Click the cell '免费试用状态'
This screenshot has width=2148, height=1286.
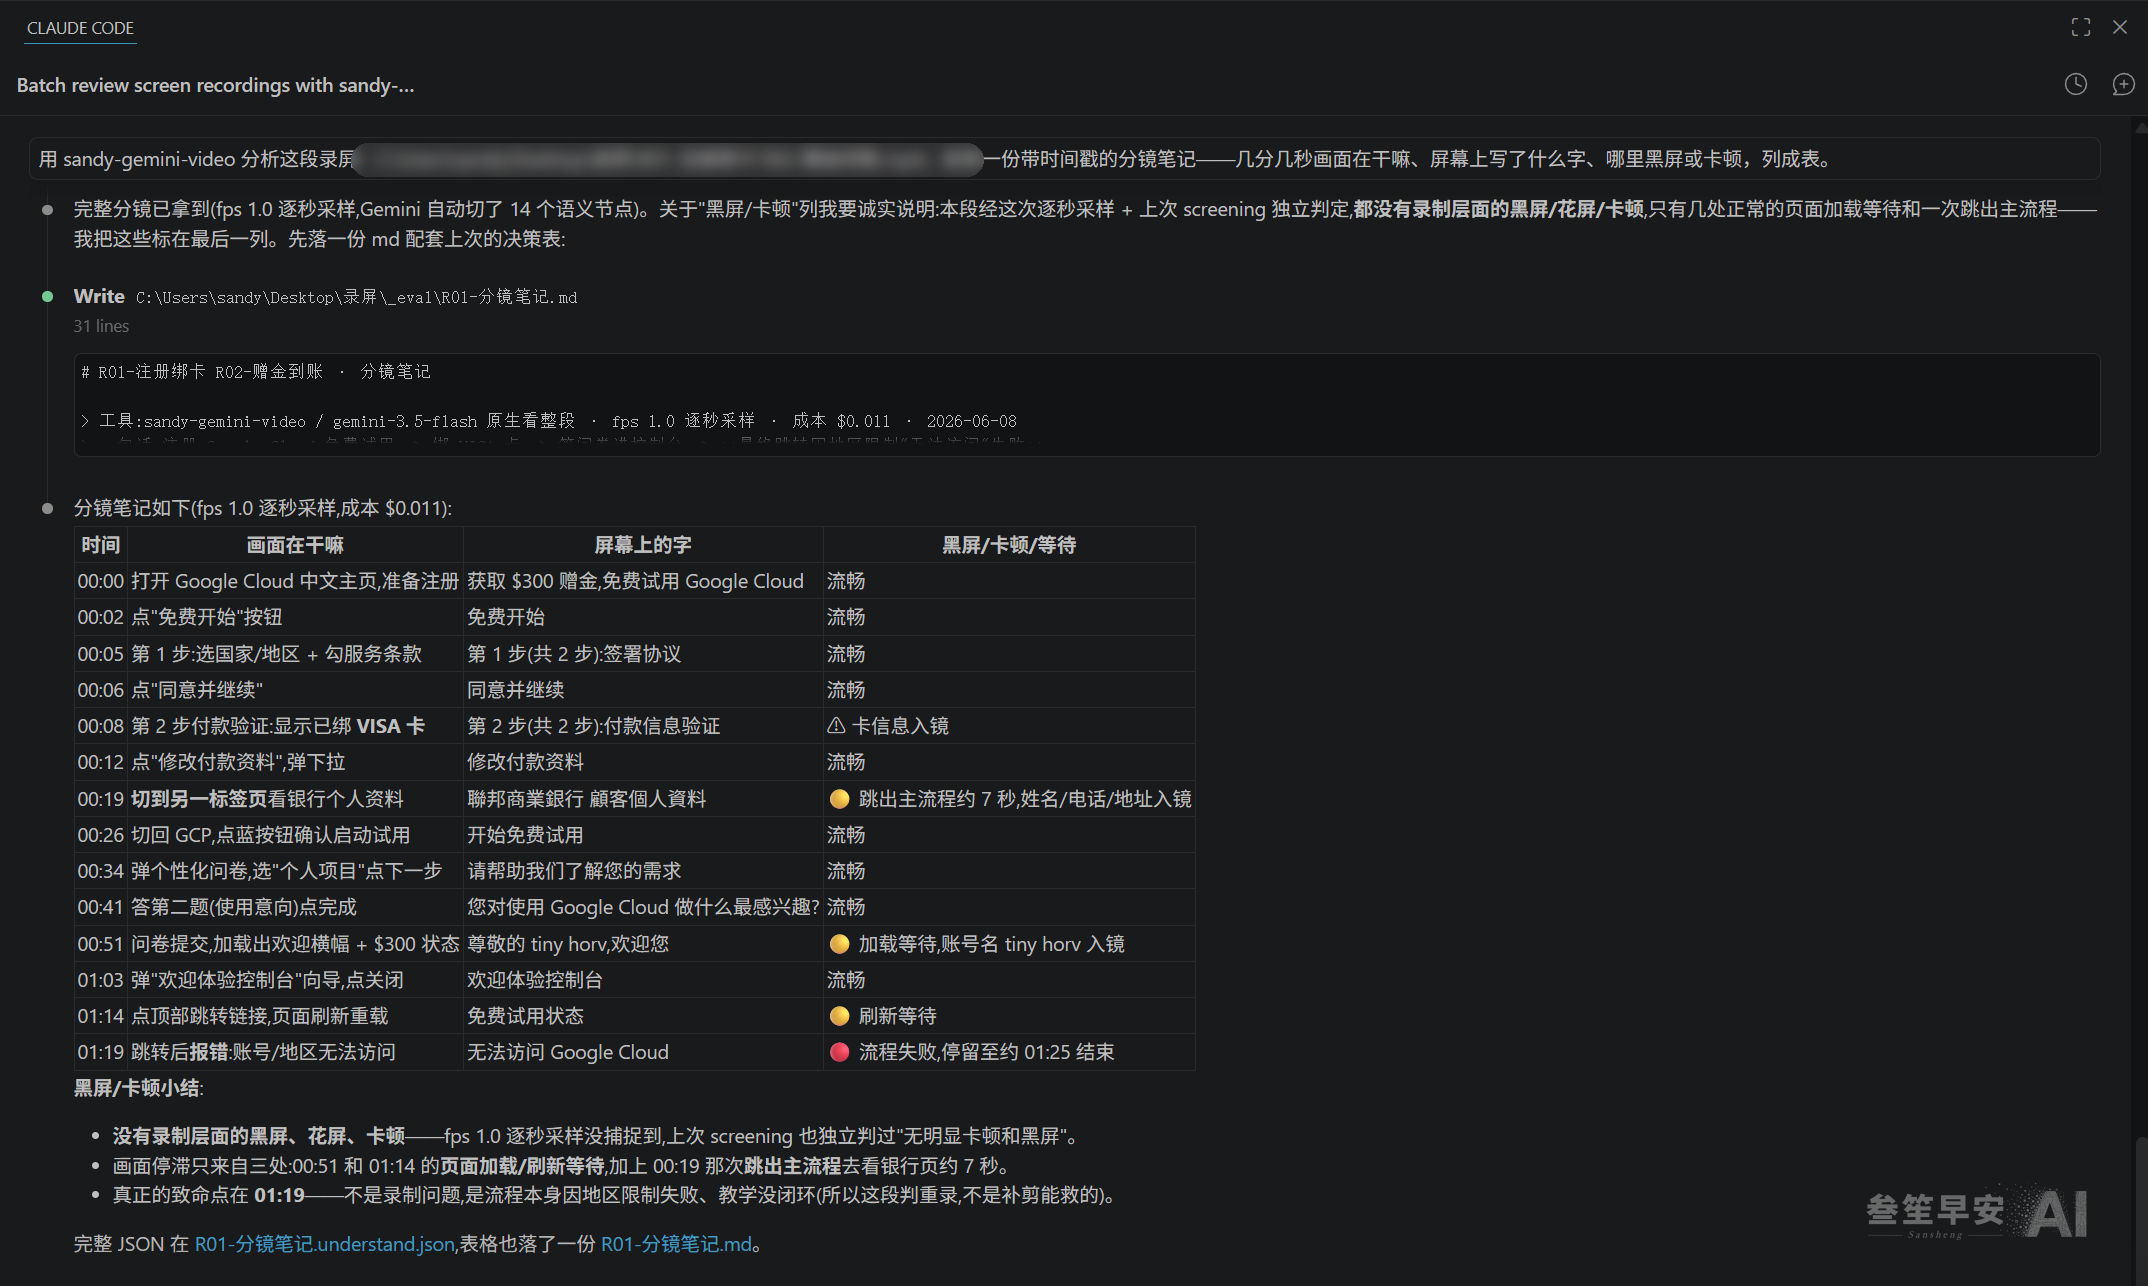tap(643, 1016)
